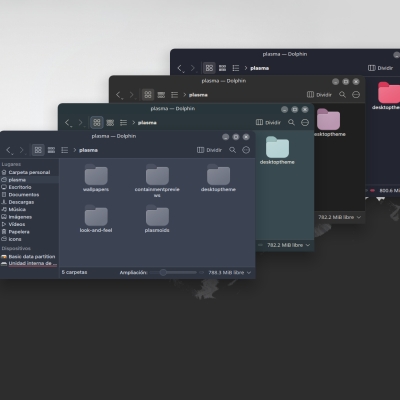Click 'plasma' breadcrumb in front window
The width and height of the screenshot is (400, 400).
click(88, 150)
